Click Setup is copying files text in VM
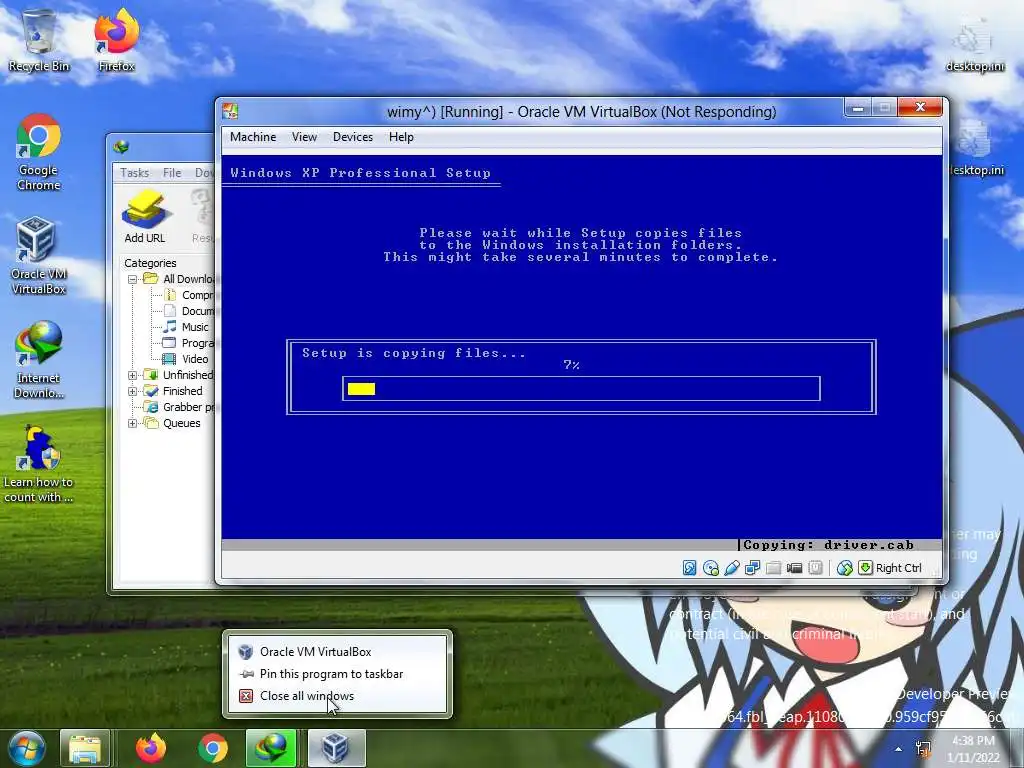1024x768 pixels. [x=413, y=353]
